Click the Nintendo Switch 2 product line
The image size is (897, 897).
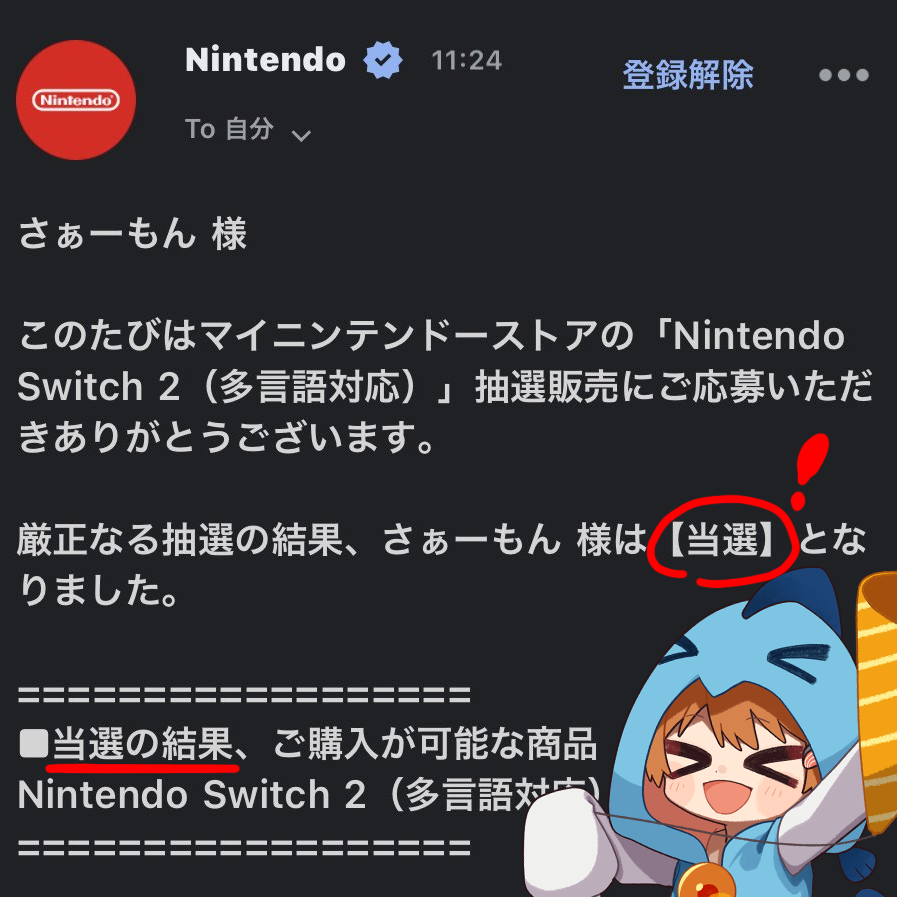pos(309,795)
